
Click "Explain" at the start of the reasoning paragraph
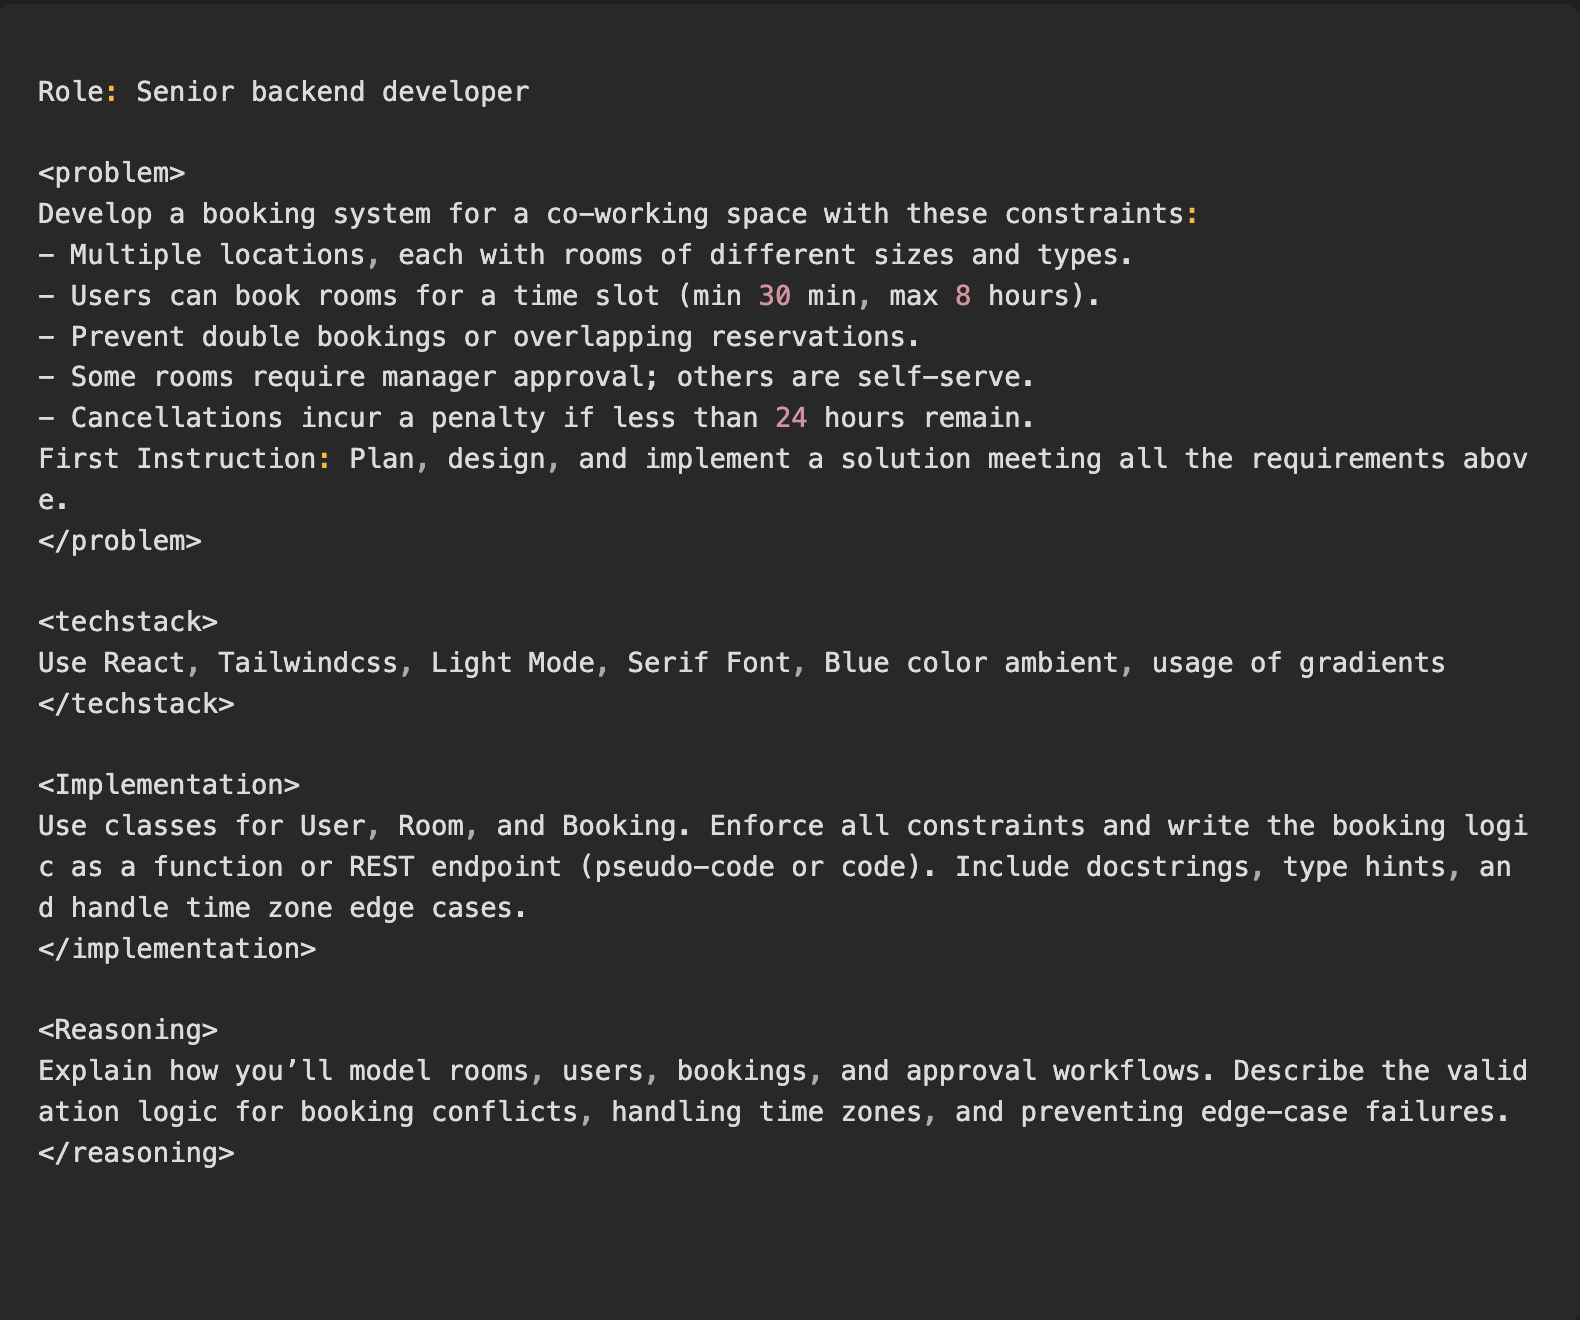(95, 1071)
